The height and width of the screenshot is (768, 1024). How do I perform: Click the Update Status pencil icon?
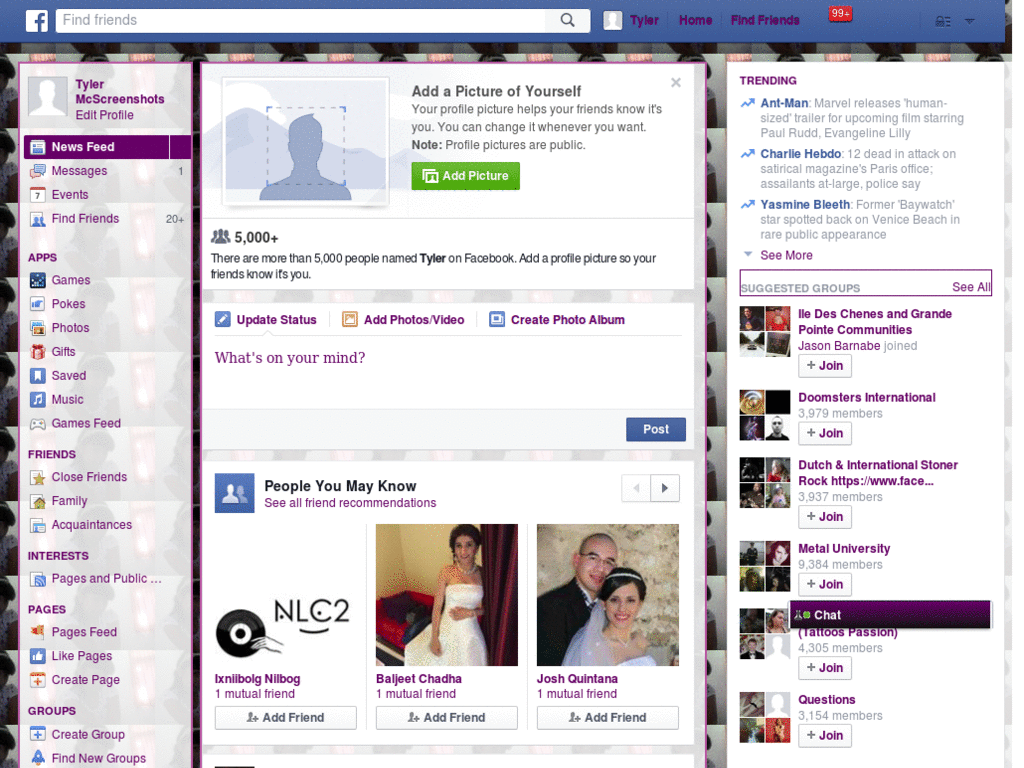click(x=223, y=319)
